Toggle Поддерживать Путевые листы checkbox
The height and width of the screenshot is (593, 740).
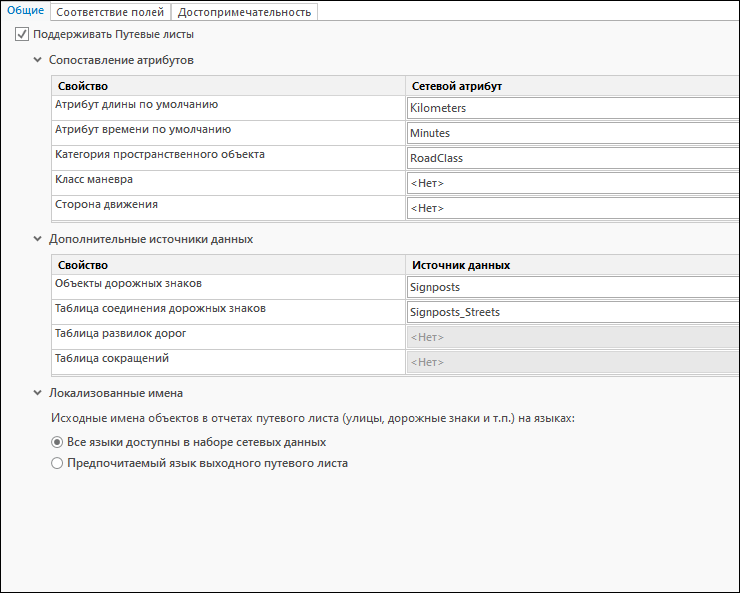[x=22, y=34]
